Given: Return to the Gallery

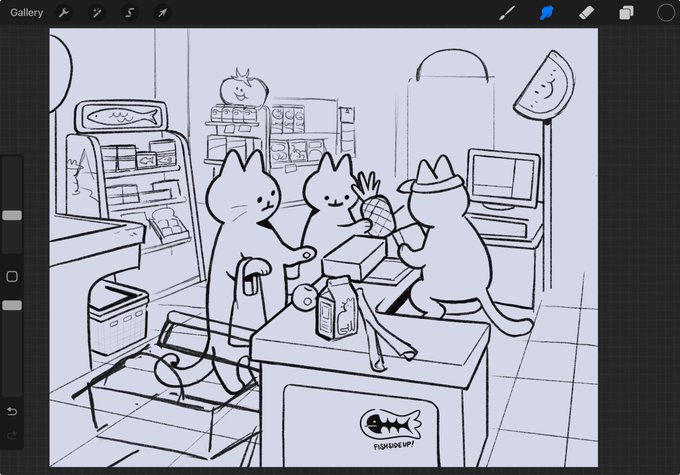Looking at the screenshot, I should pos(26,13).
